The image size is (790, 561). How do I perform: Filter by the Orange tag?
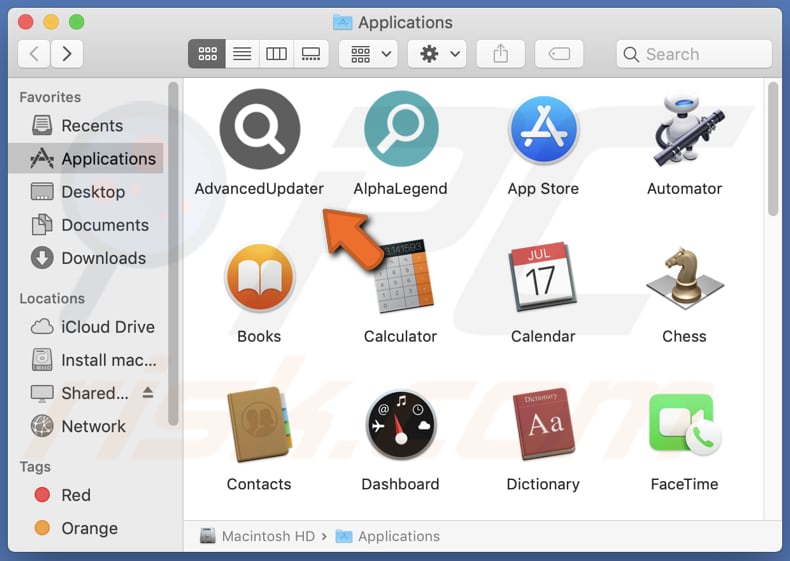(x=86, y=528)
